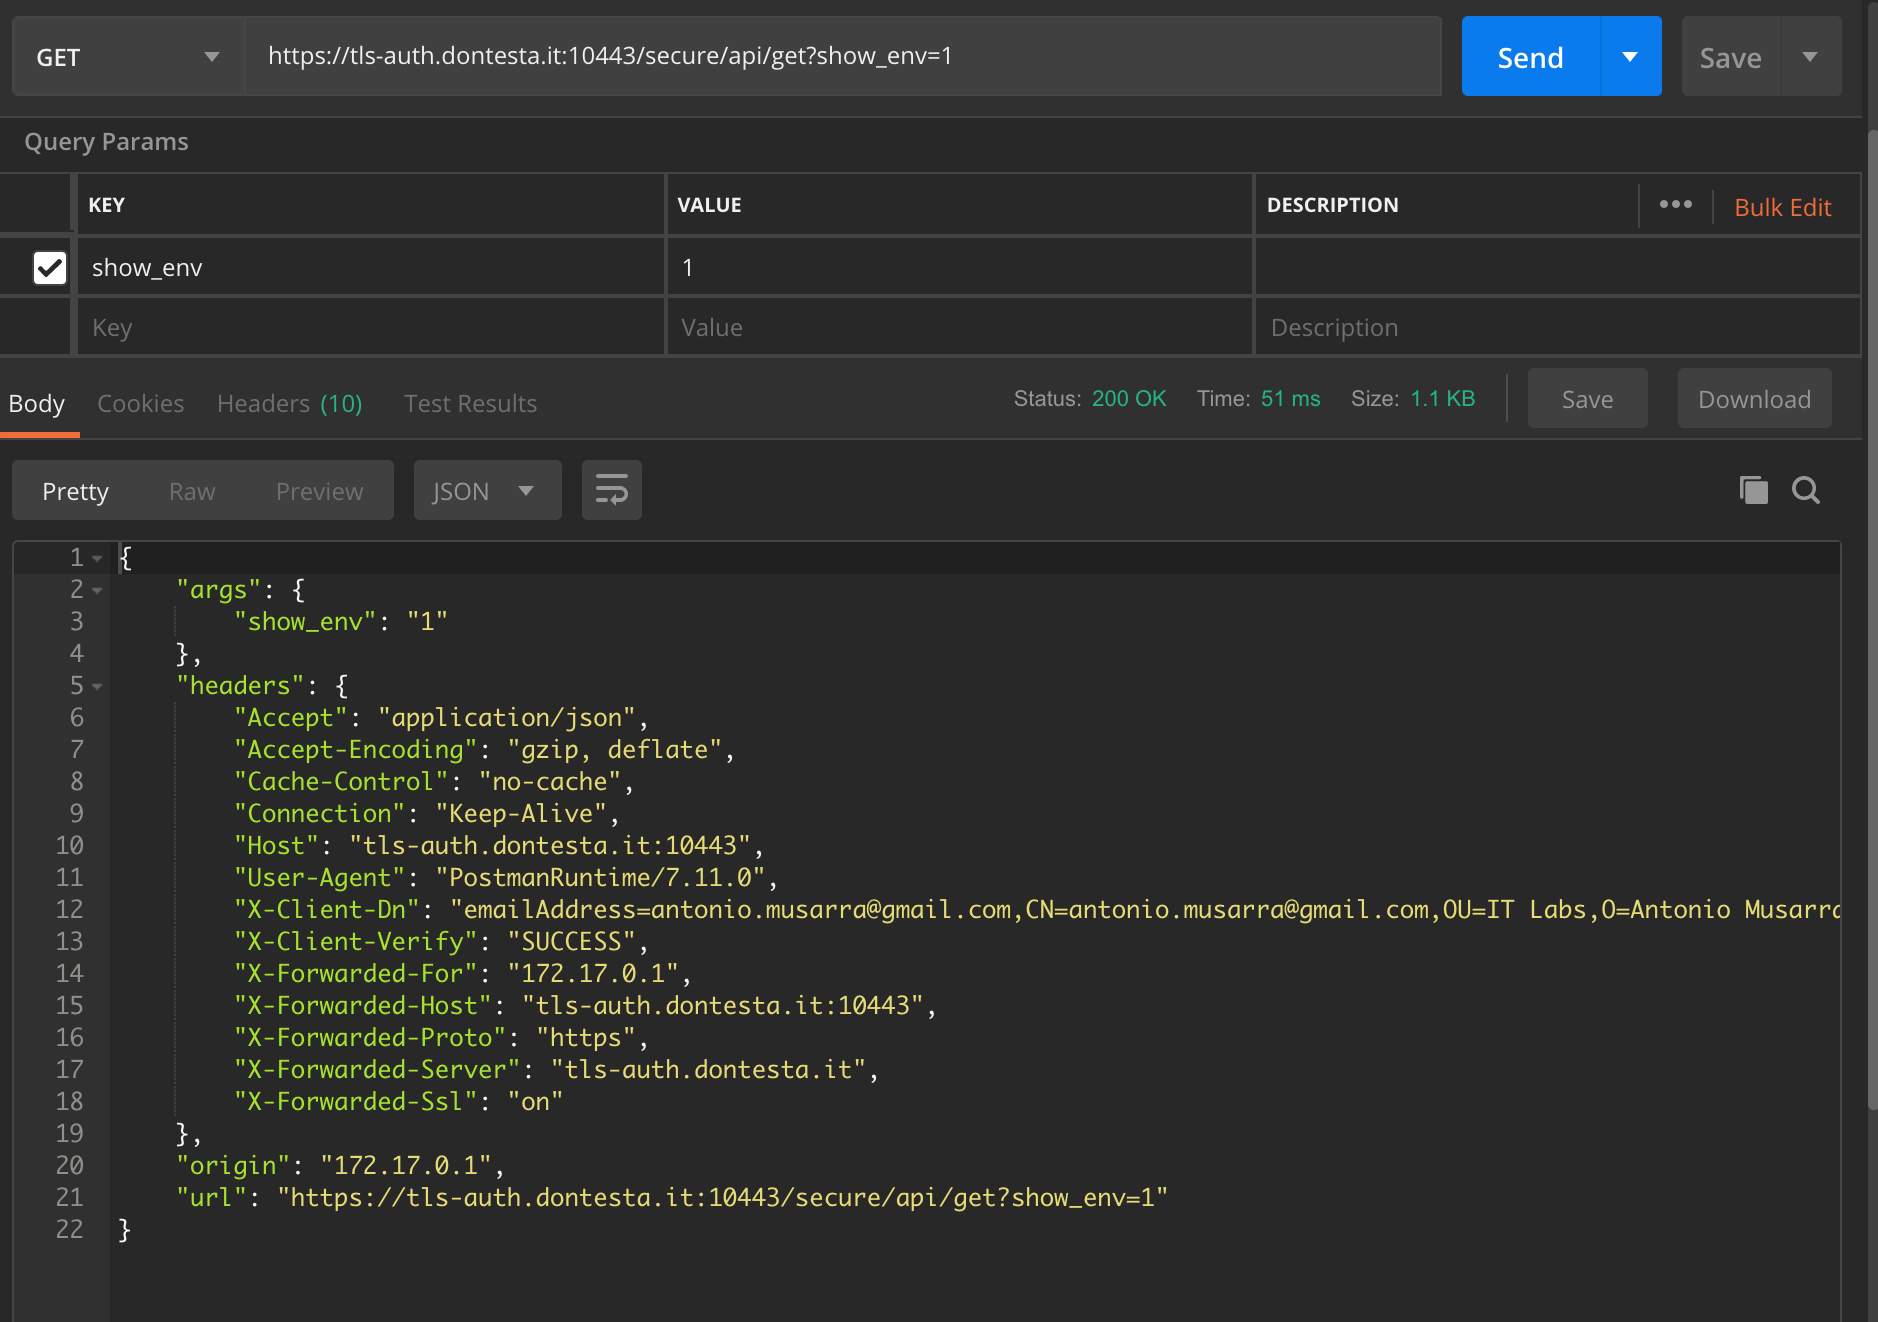Collapse the headers object at line 5

tap(97, 686)
